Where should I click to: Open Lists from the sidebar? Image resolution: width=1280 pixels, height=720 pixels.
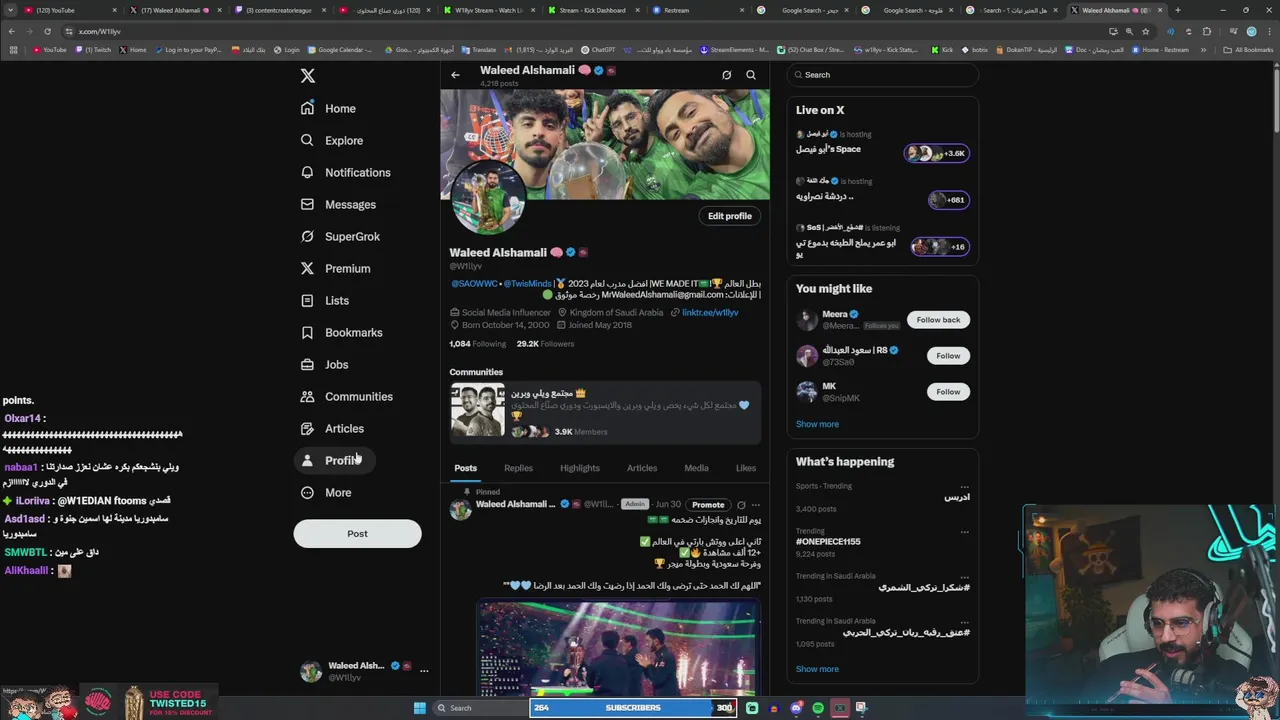click(324, 300)
